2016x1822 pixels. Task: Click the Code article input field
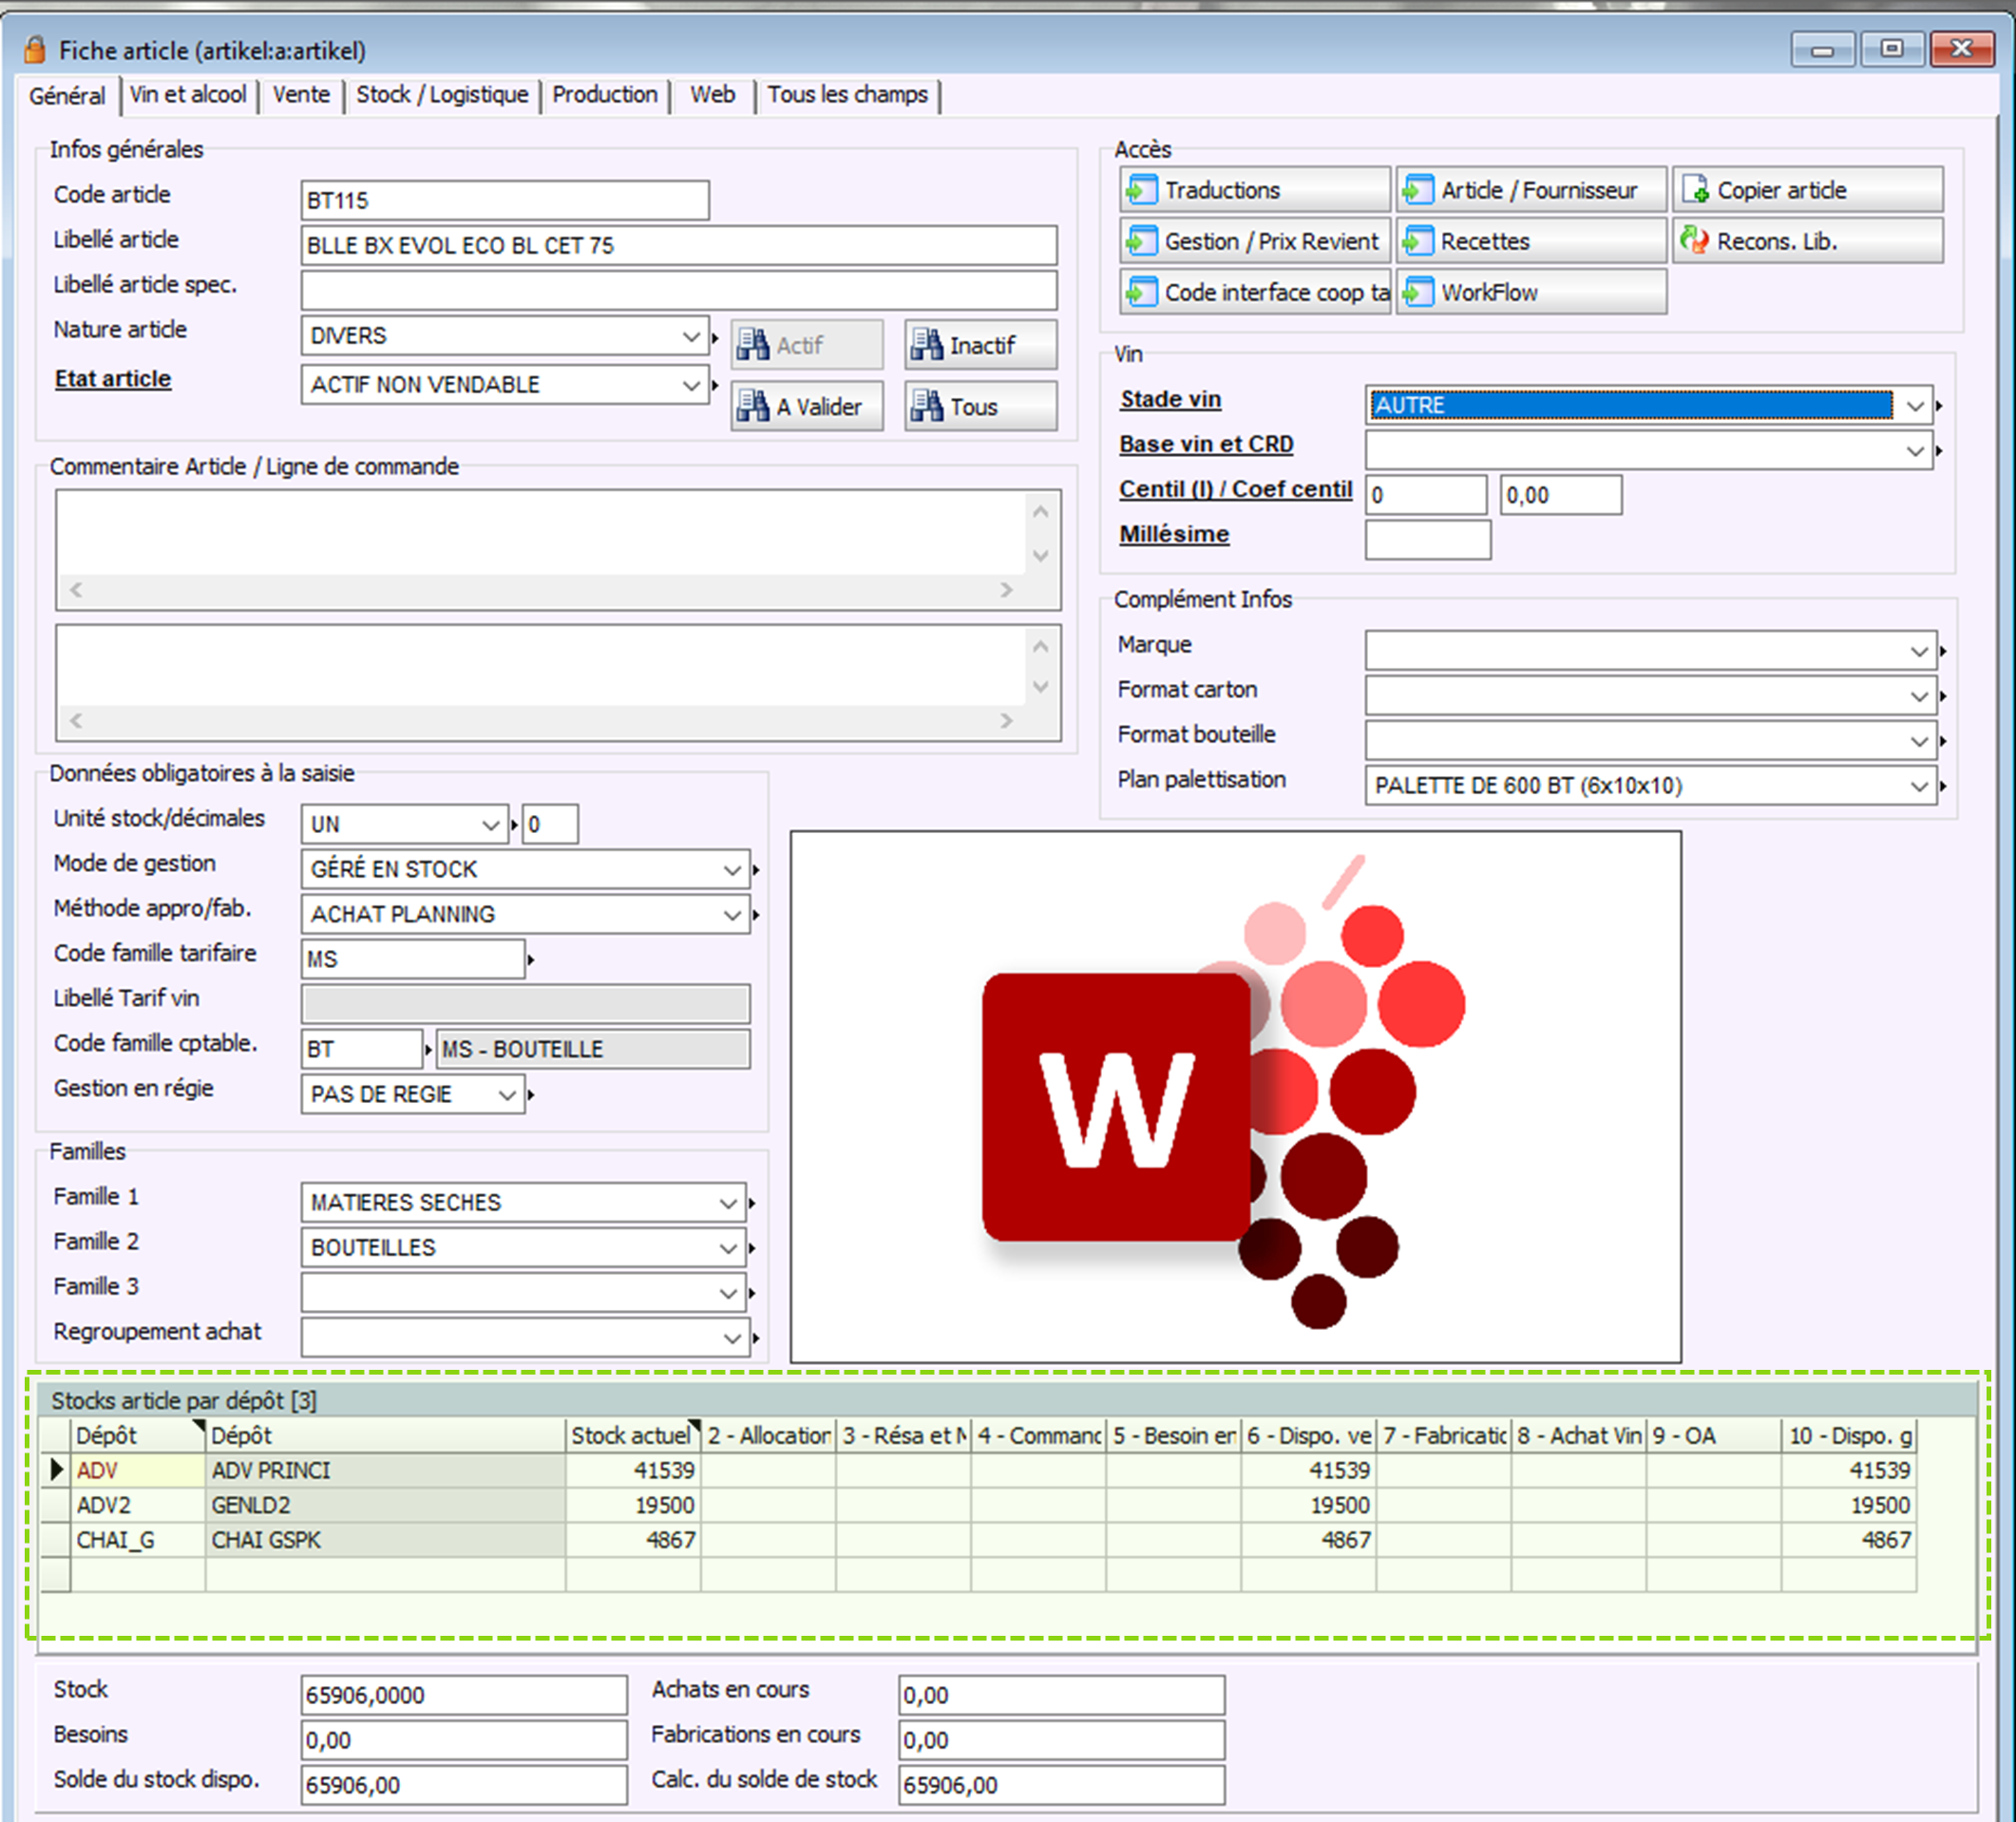pyautogui.click(x=504, y=200)
